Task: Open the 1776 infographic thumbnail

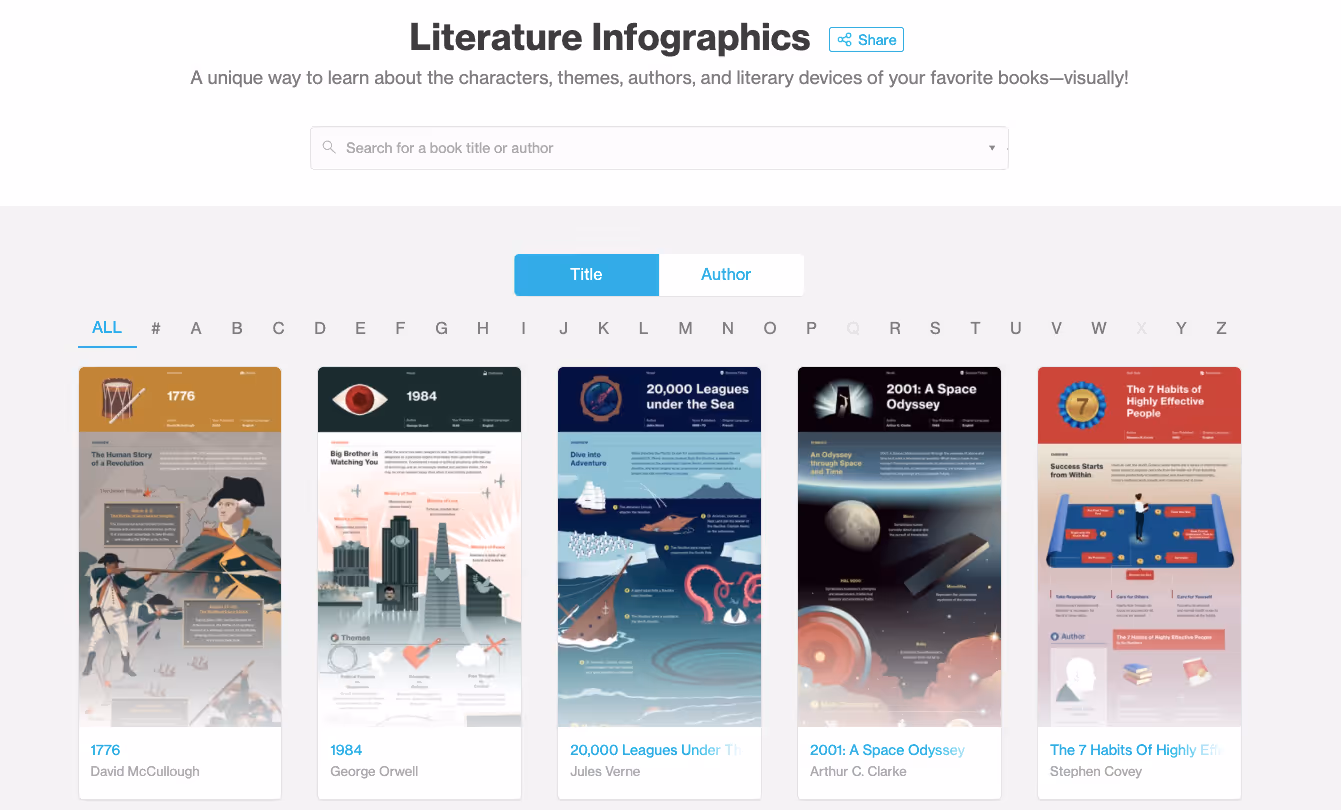Action: click(x=180, y=546)
